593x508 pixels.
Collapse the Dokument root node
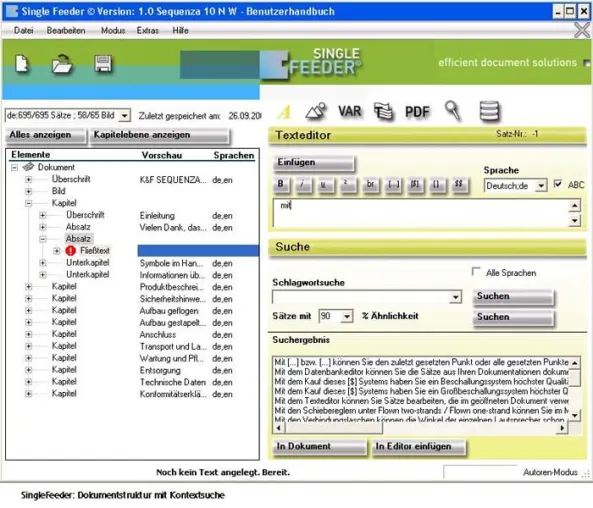(14, 167)
